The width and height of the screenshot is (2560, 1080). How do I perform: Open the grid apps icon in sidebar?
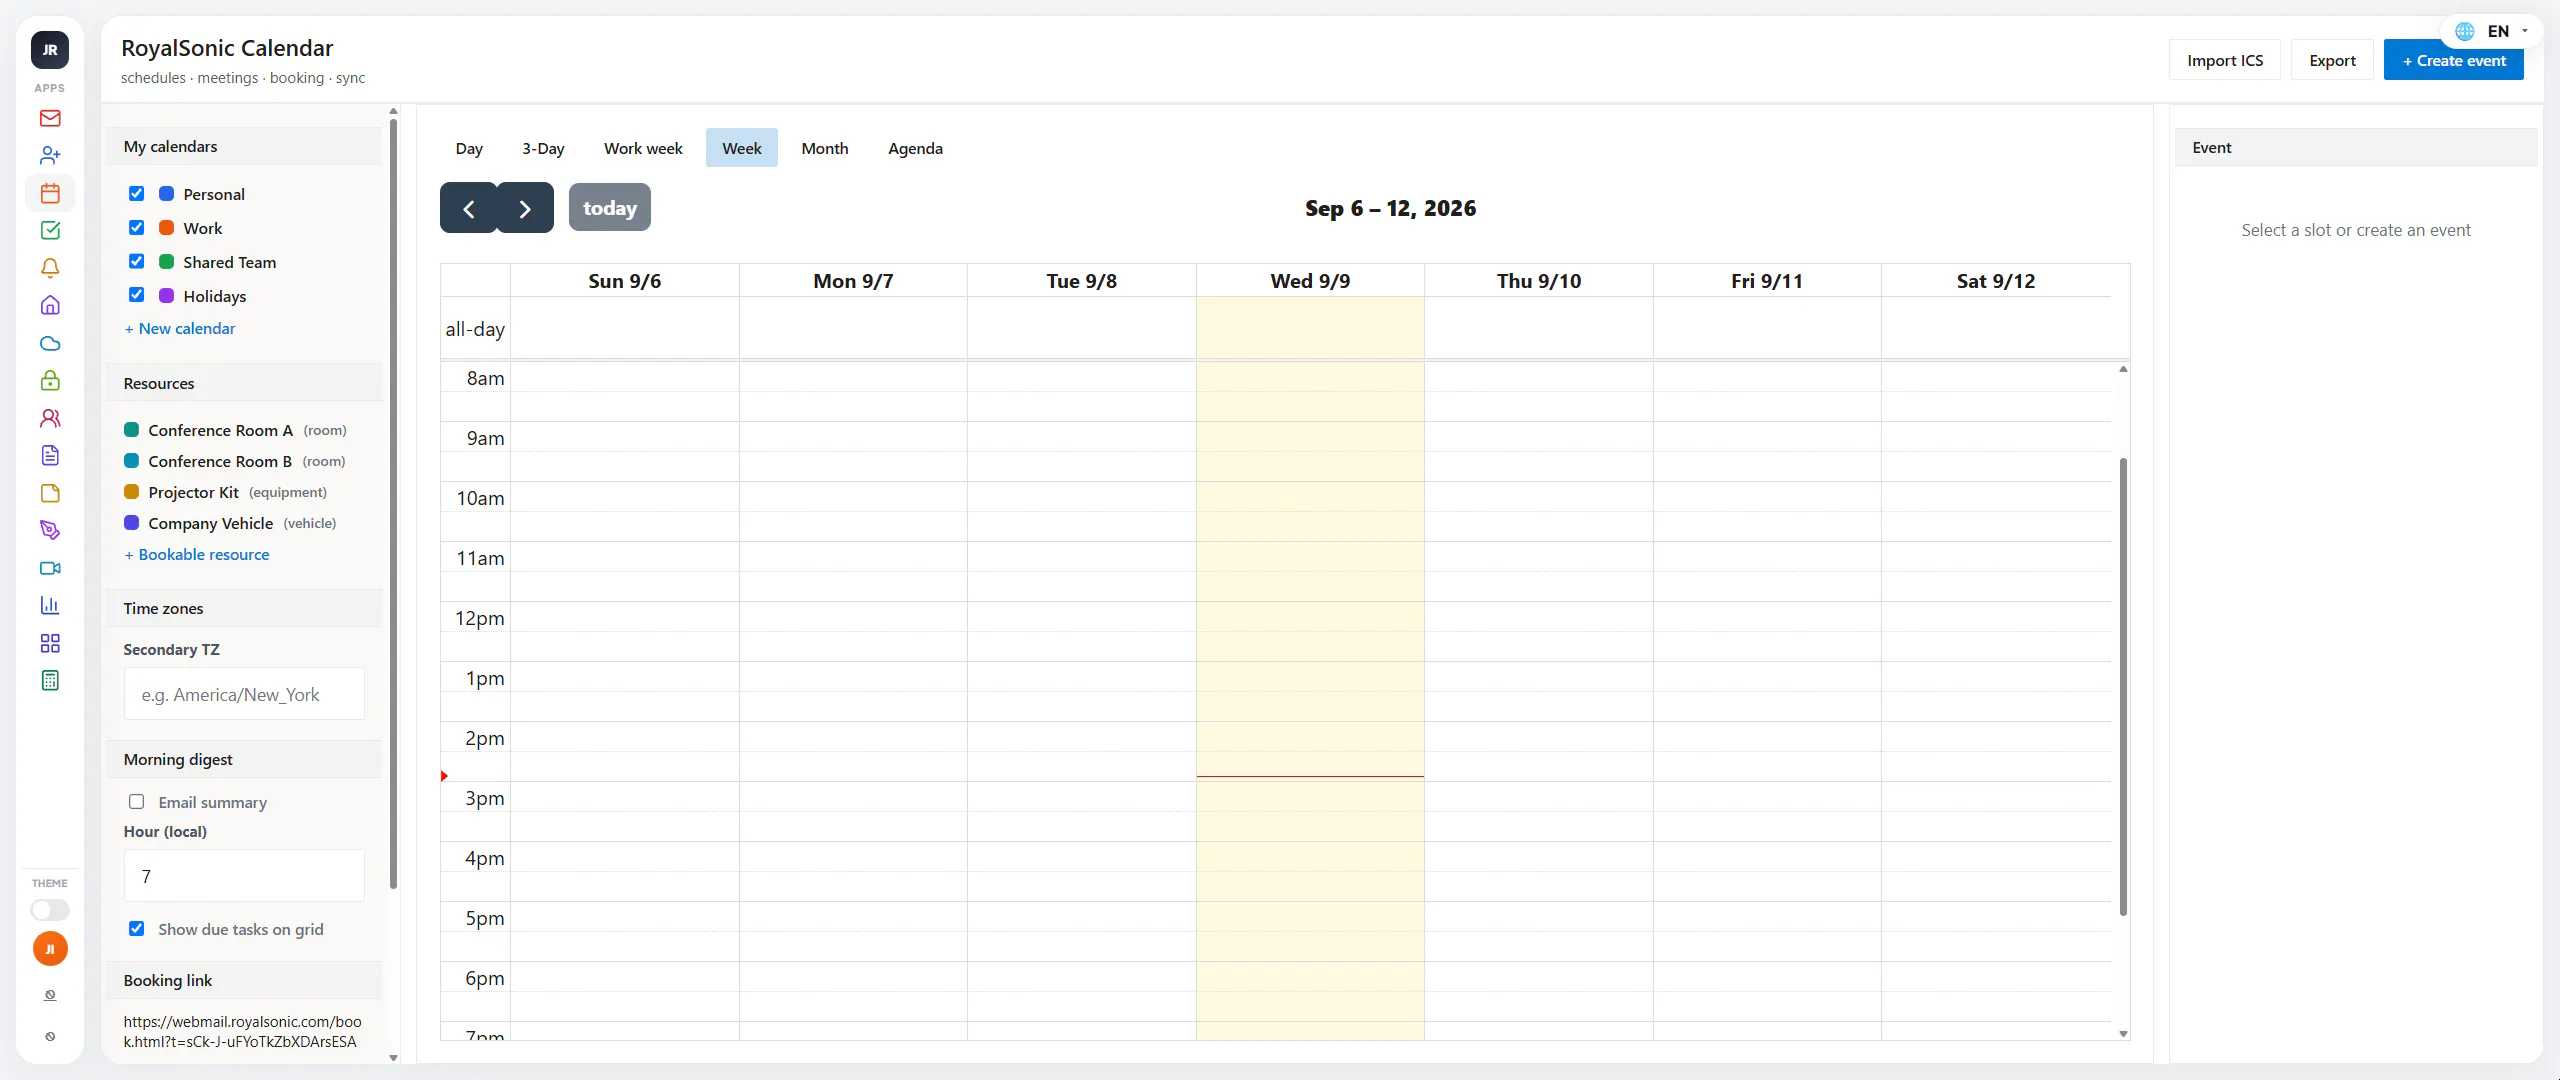(50, 643)
